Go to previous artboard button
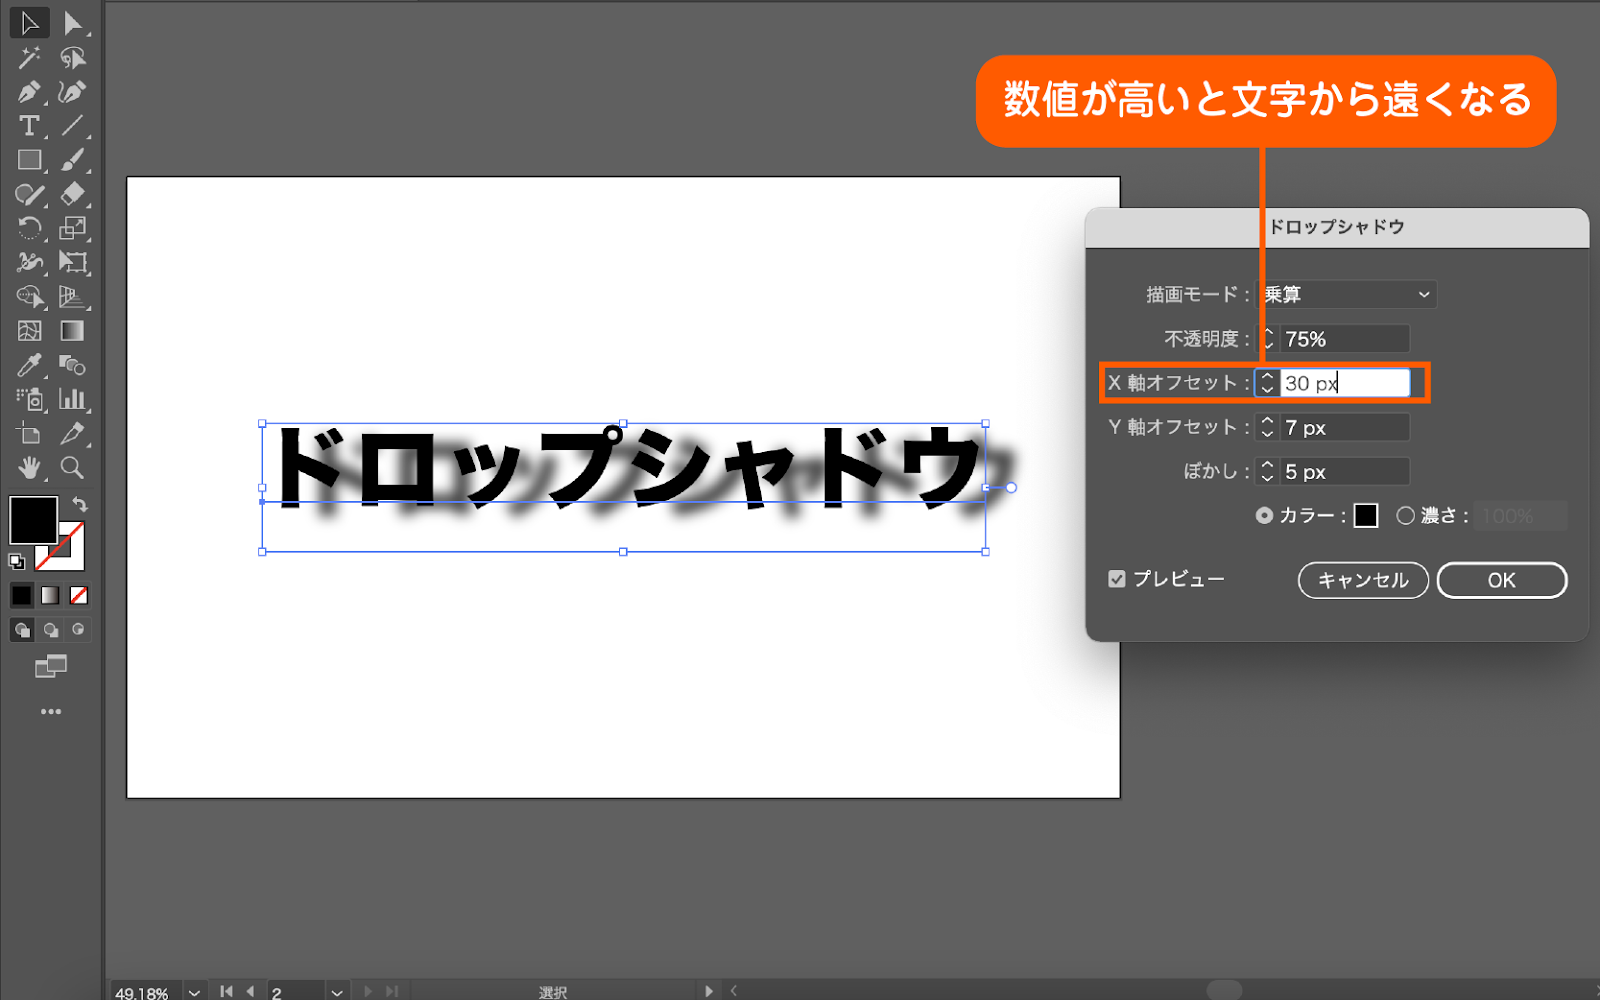The width and height of the screenshot is (1600, 1000). tap(250, 991)
